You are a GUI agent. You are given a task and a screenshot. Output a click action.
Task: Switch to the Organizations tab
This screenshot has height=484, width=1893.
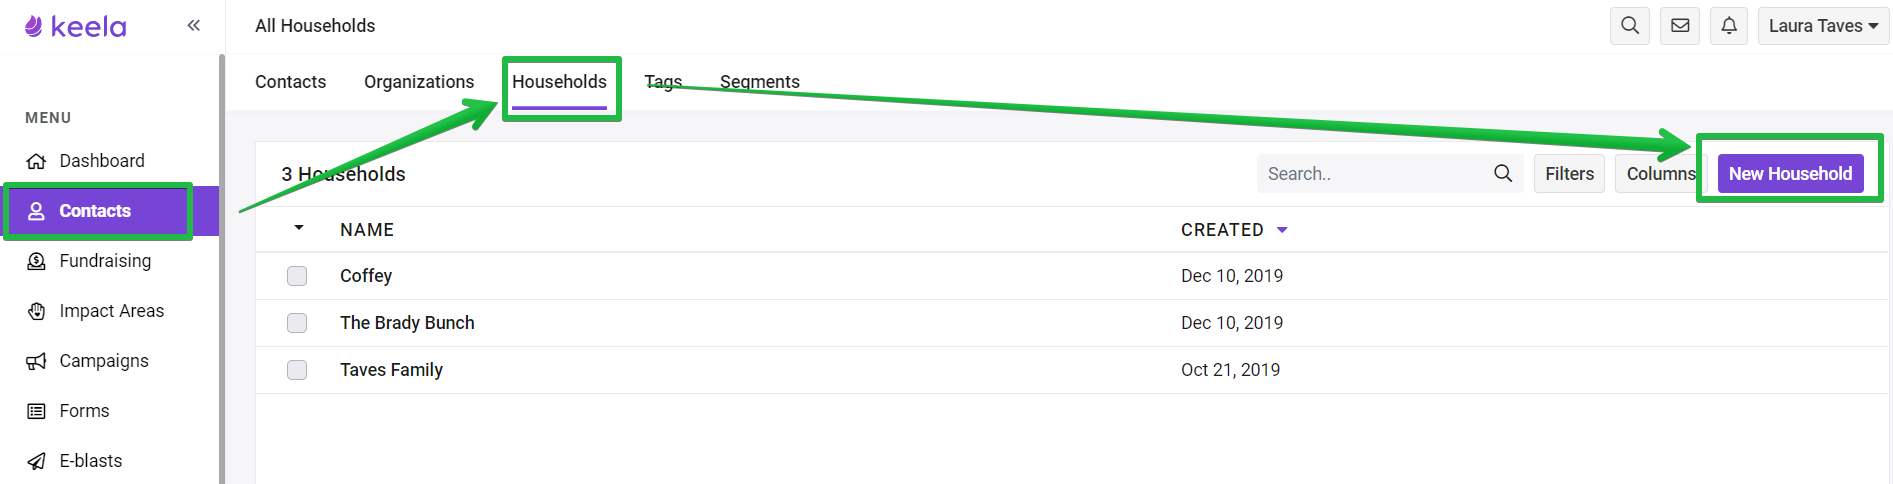[x=419, y=82]
